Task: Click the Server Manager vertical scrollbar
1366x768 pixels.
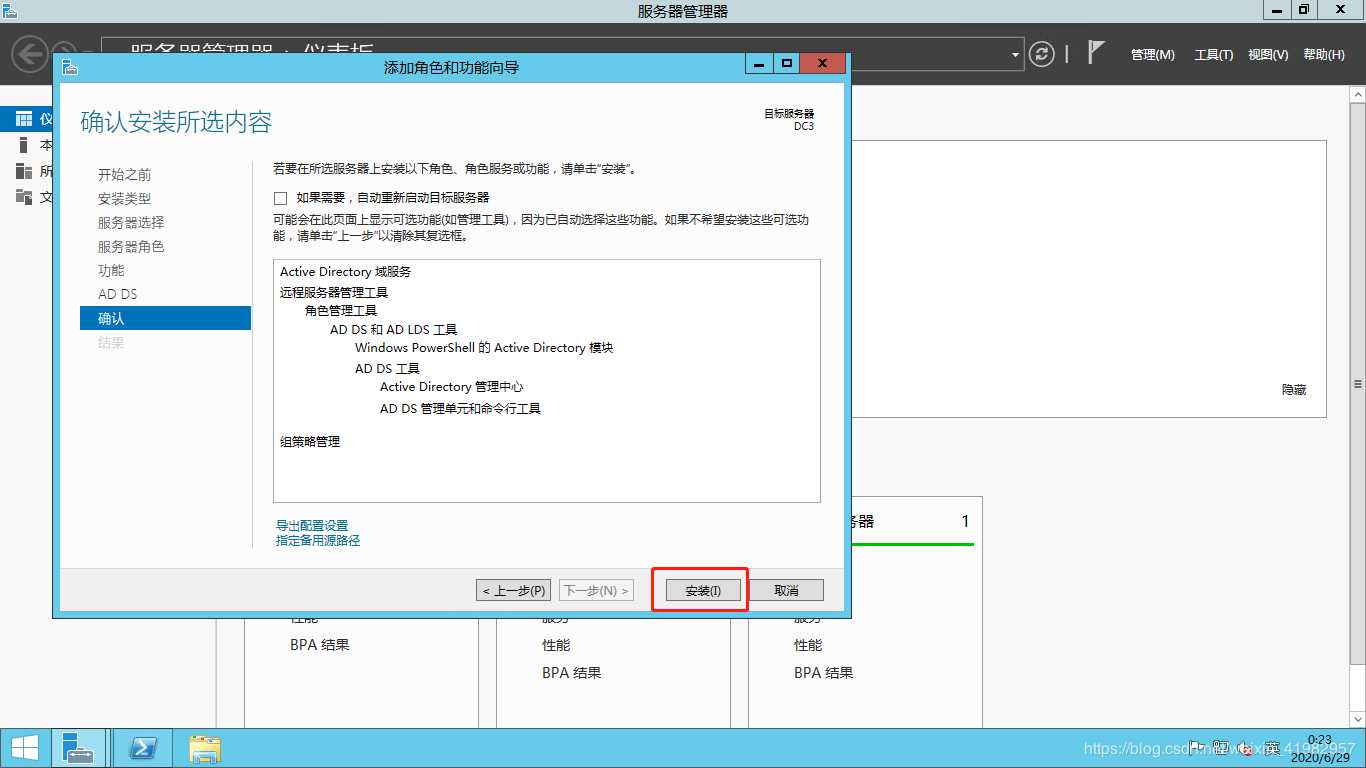Action: pyautogui.click(x=1358, y=384)
